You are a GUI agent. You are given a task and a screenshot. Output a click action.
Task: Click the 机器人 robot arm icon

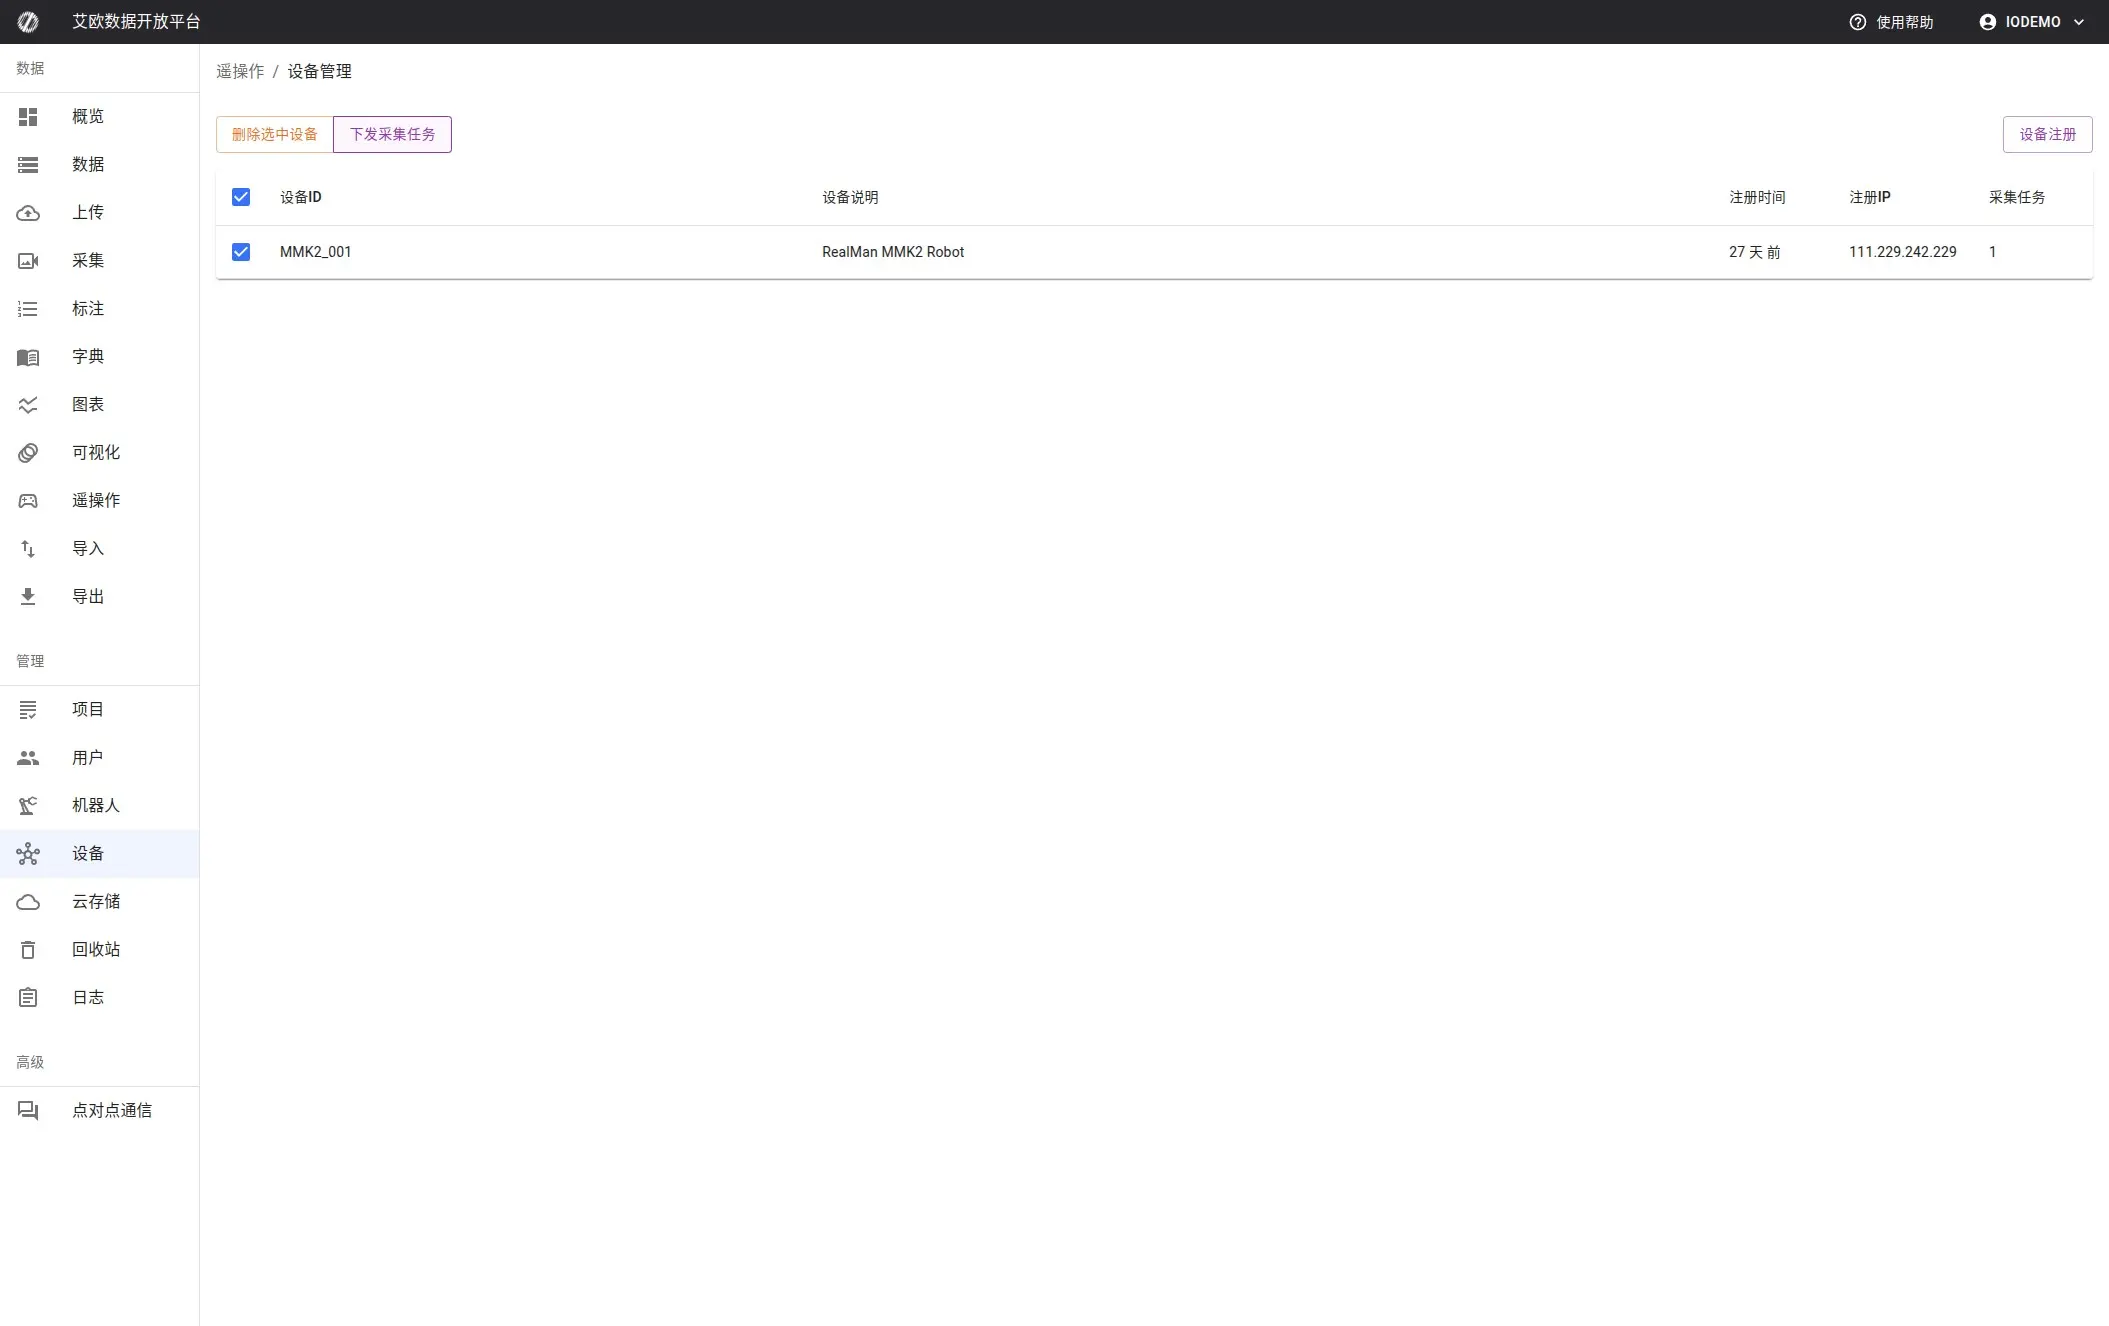click(28, 806)
